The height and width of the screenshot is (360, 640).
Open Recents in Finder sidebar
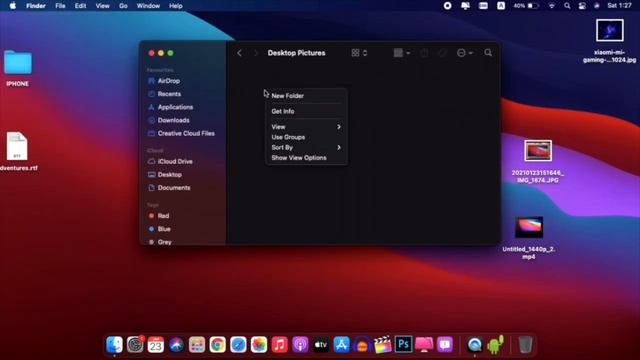(x=164, y=94)
